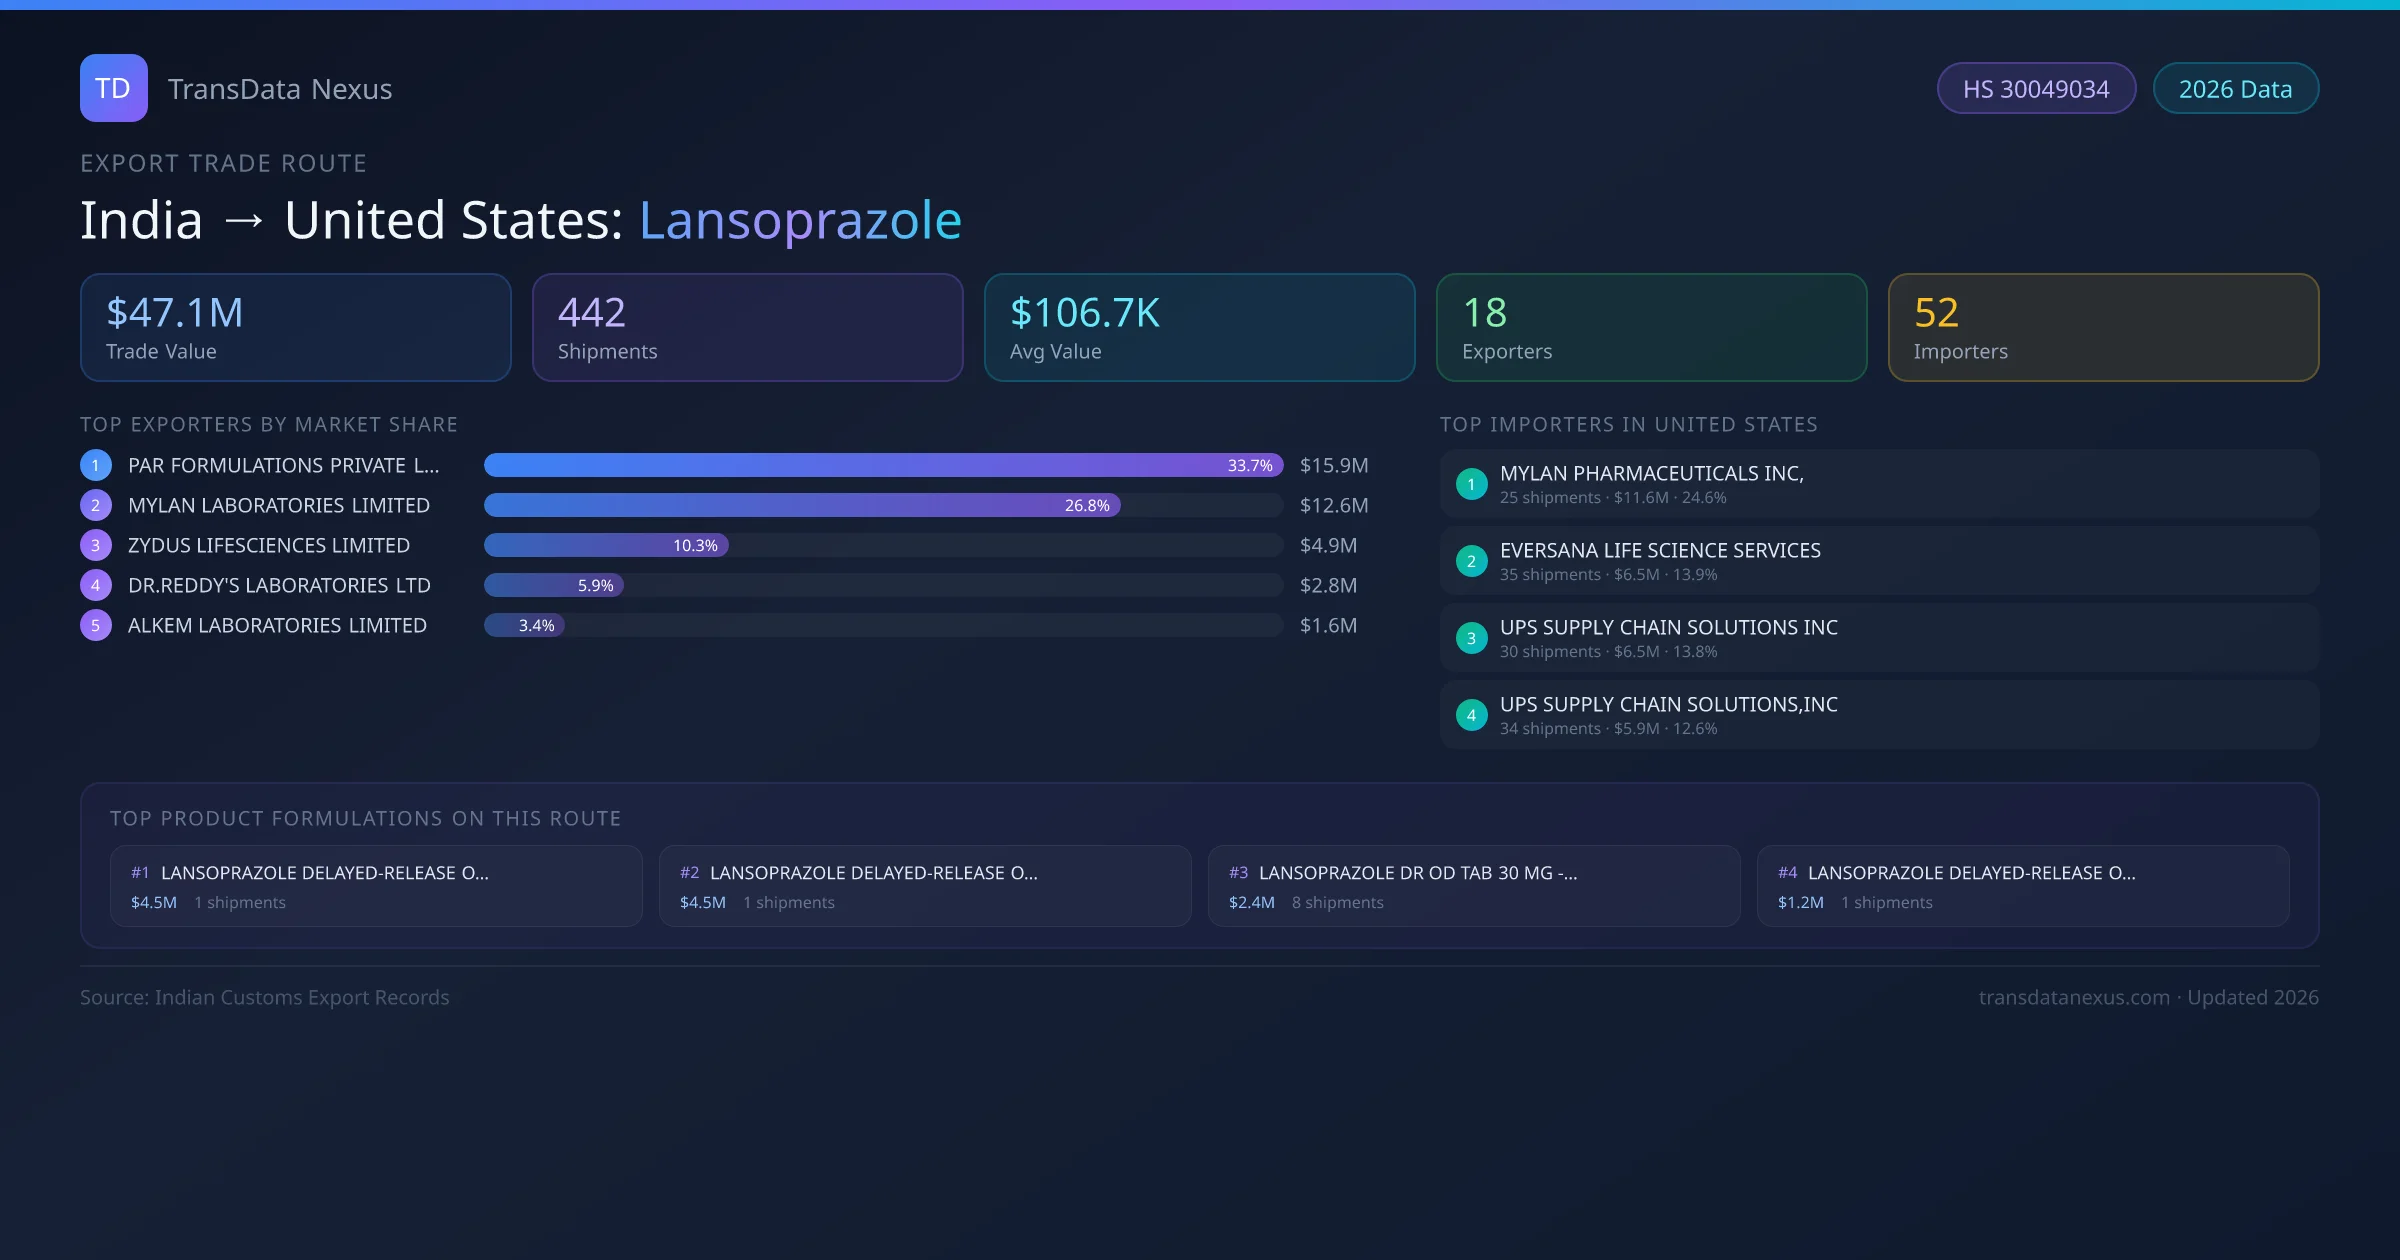Image resolution: width=2400 pixels, height=1260 pixels.
Task: Click green rank 2 badge for Eversana
Action: (1471, 561)
